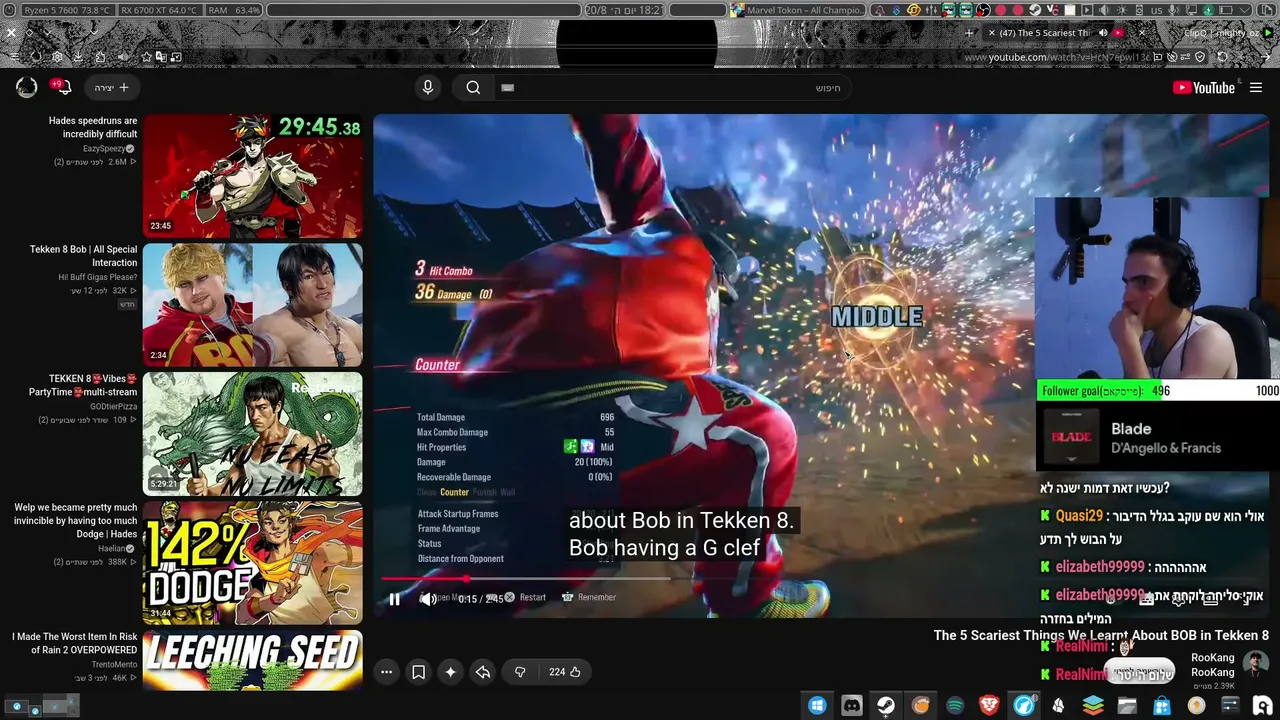The image size is (1280, 720).
Task: Open the 142% Dodge Hades thumbnail
Action: pyautogui.click(x=253, y=563)
